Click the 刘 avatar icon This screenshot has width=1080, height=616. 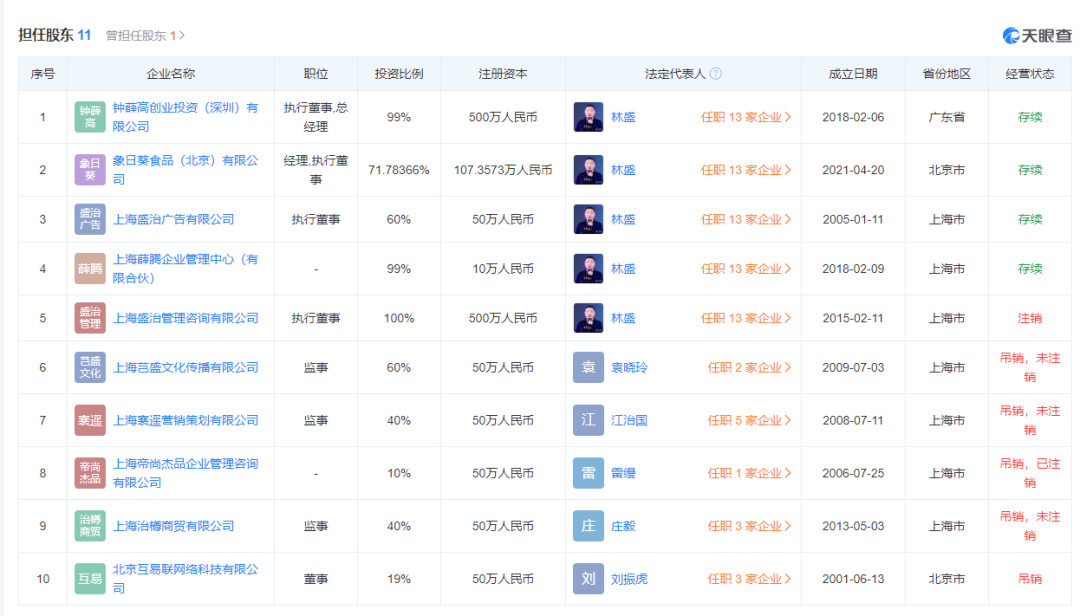[588, 579]
